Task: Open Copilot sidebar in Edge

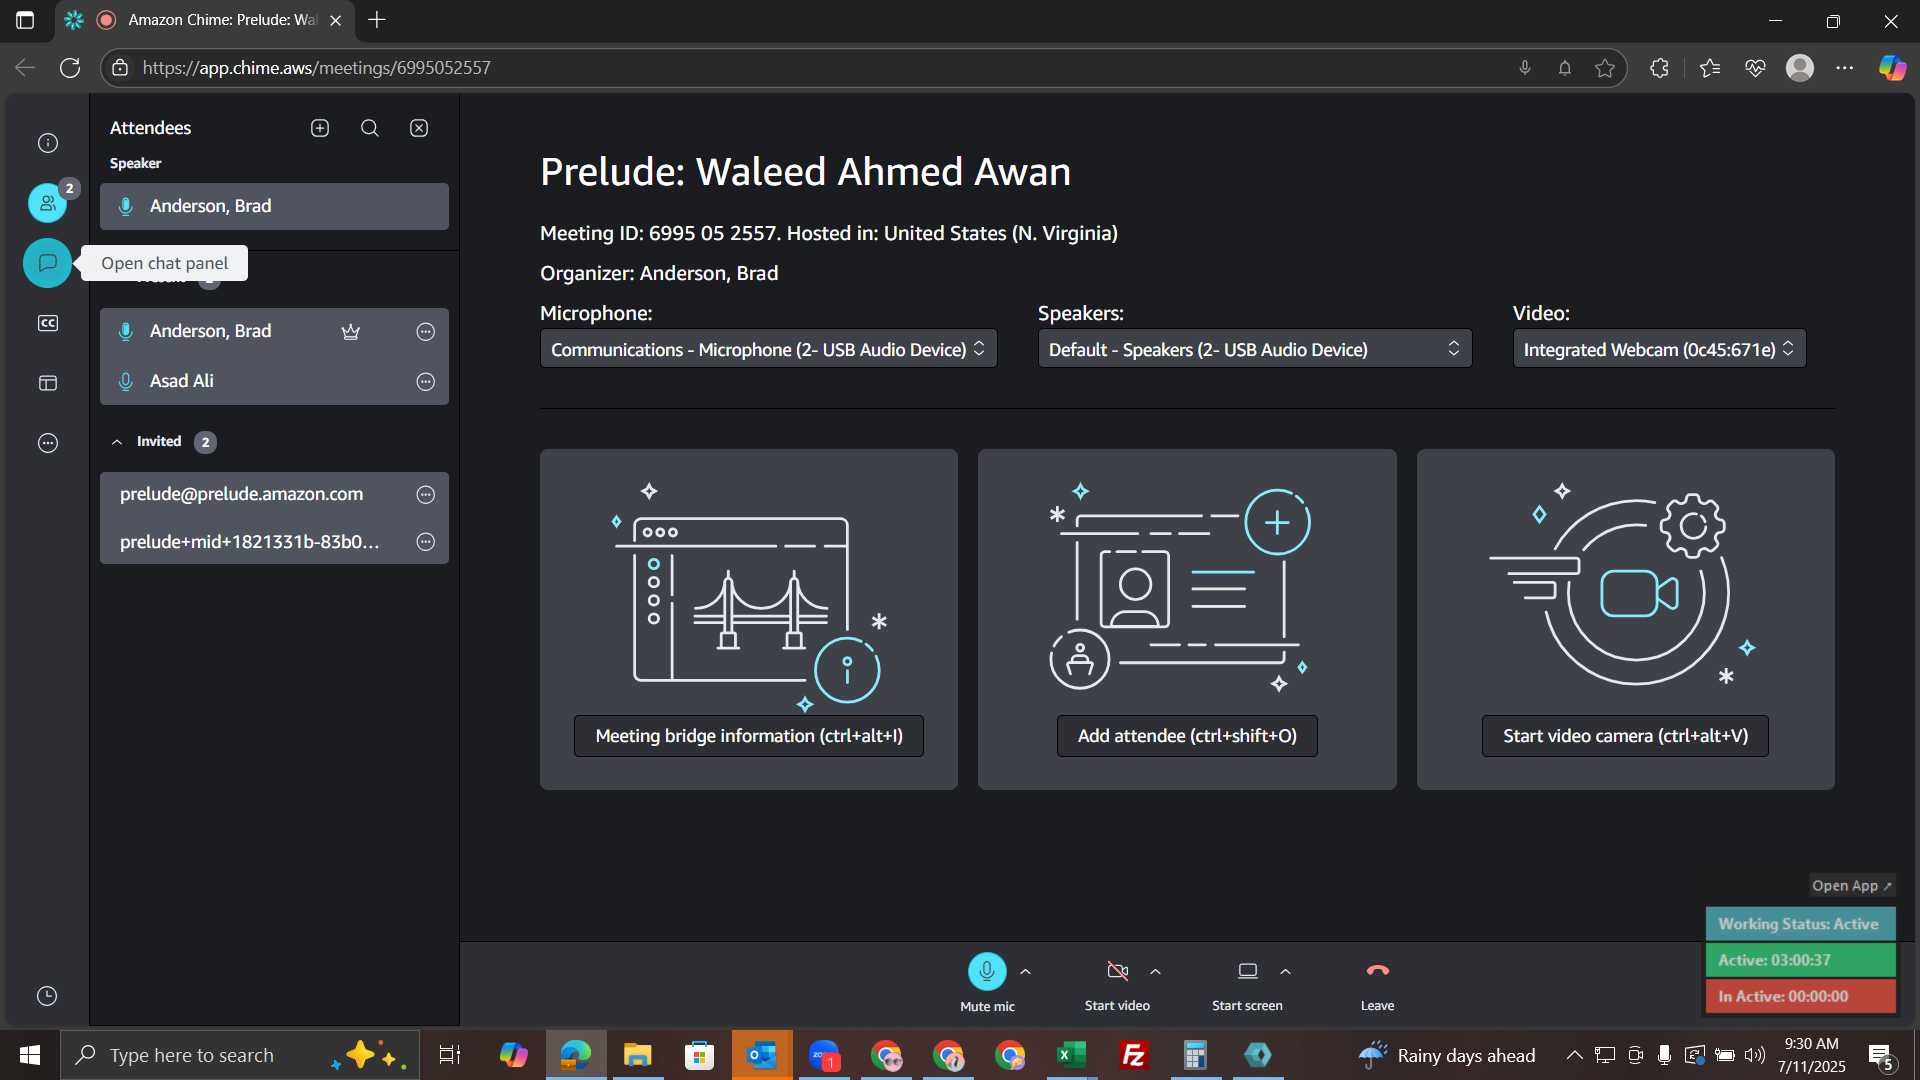Action: 1892,68
